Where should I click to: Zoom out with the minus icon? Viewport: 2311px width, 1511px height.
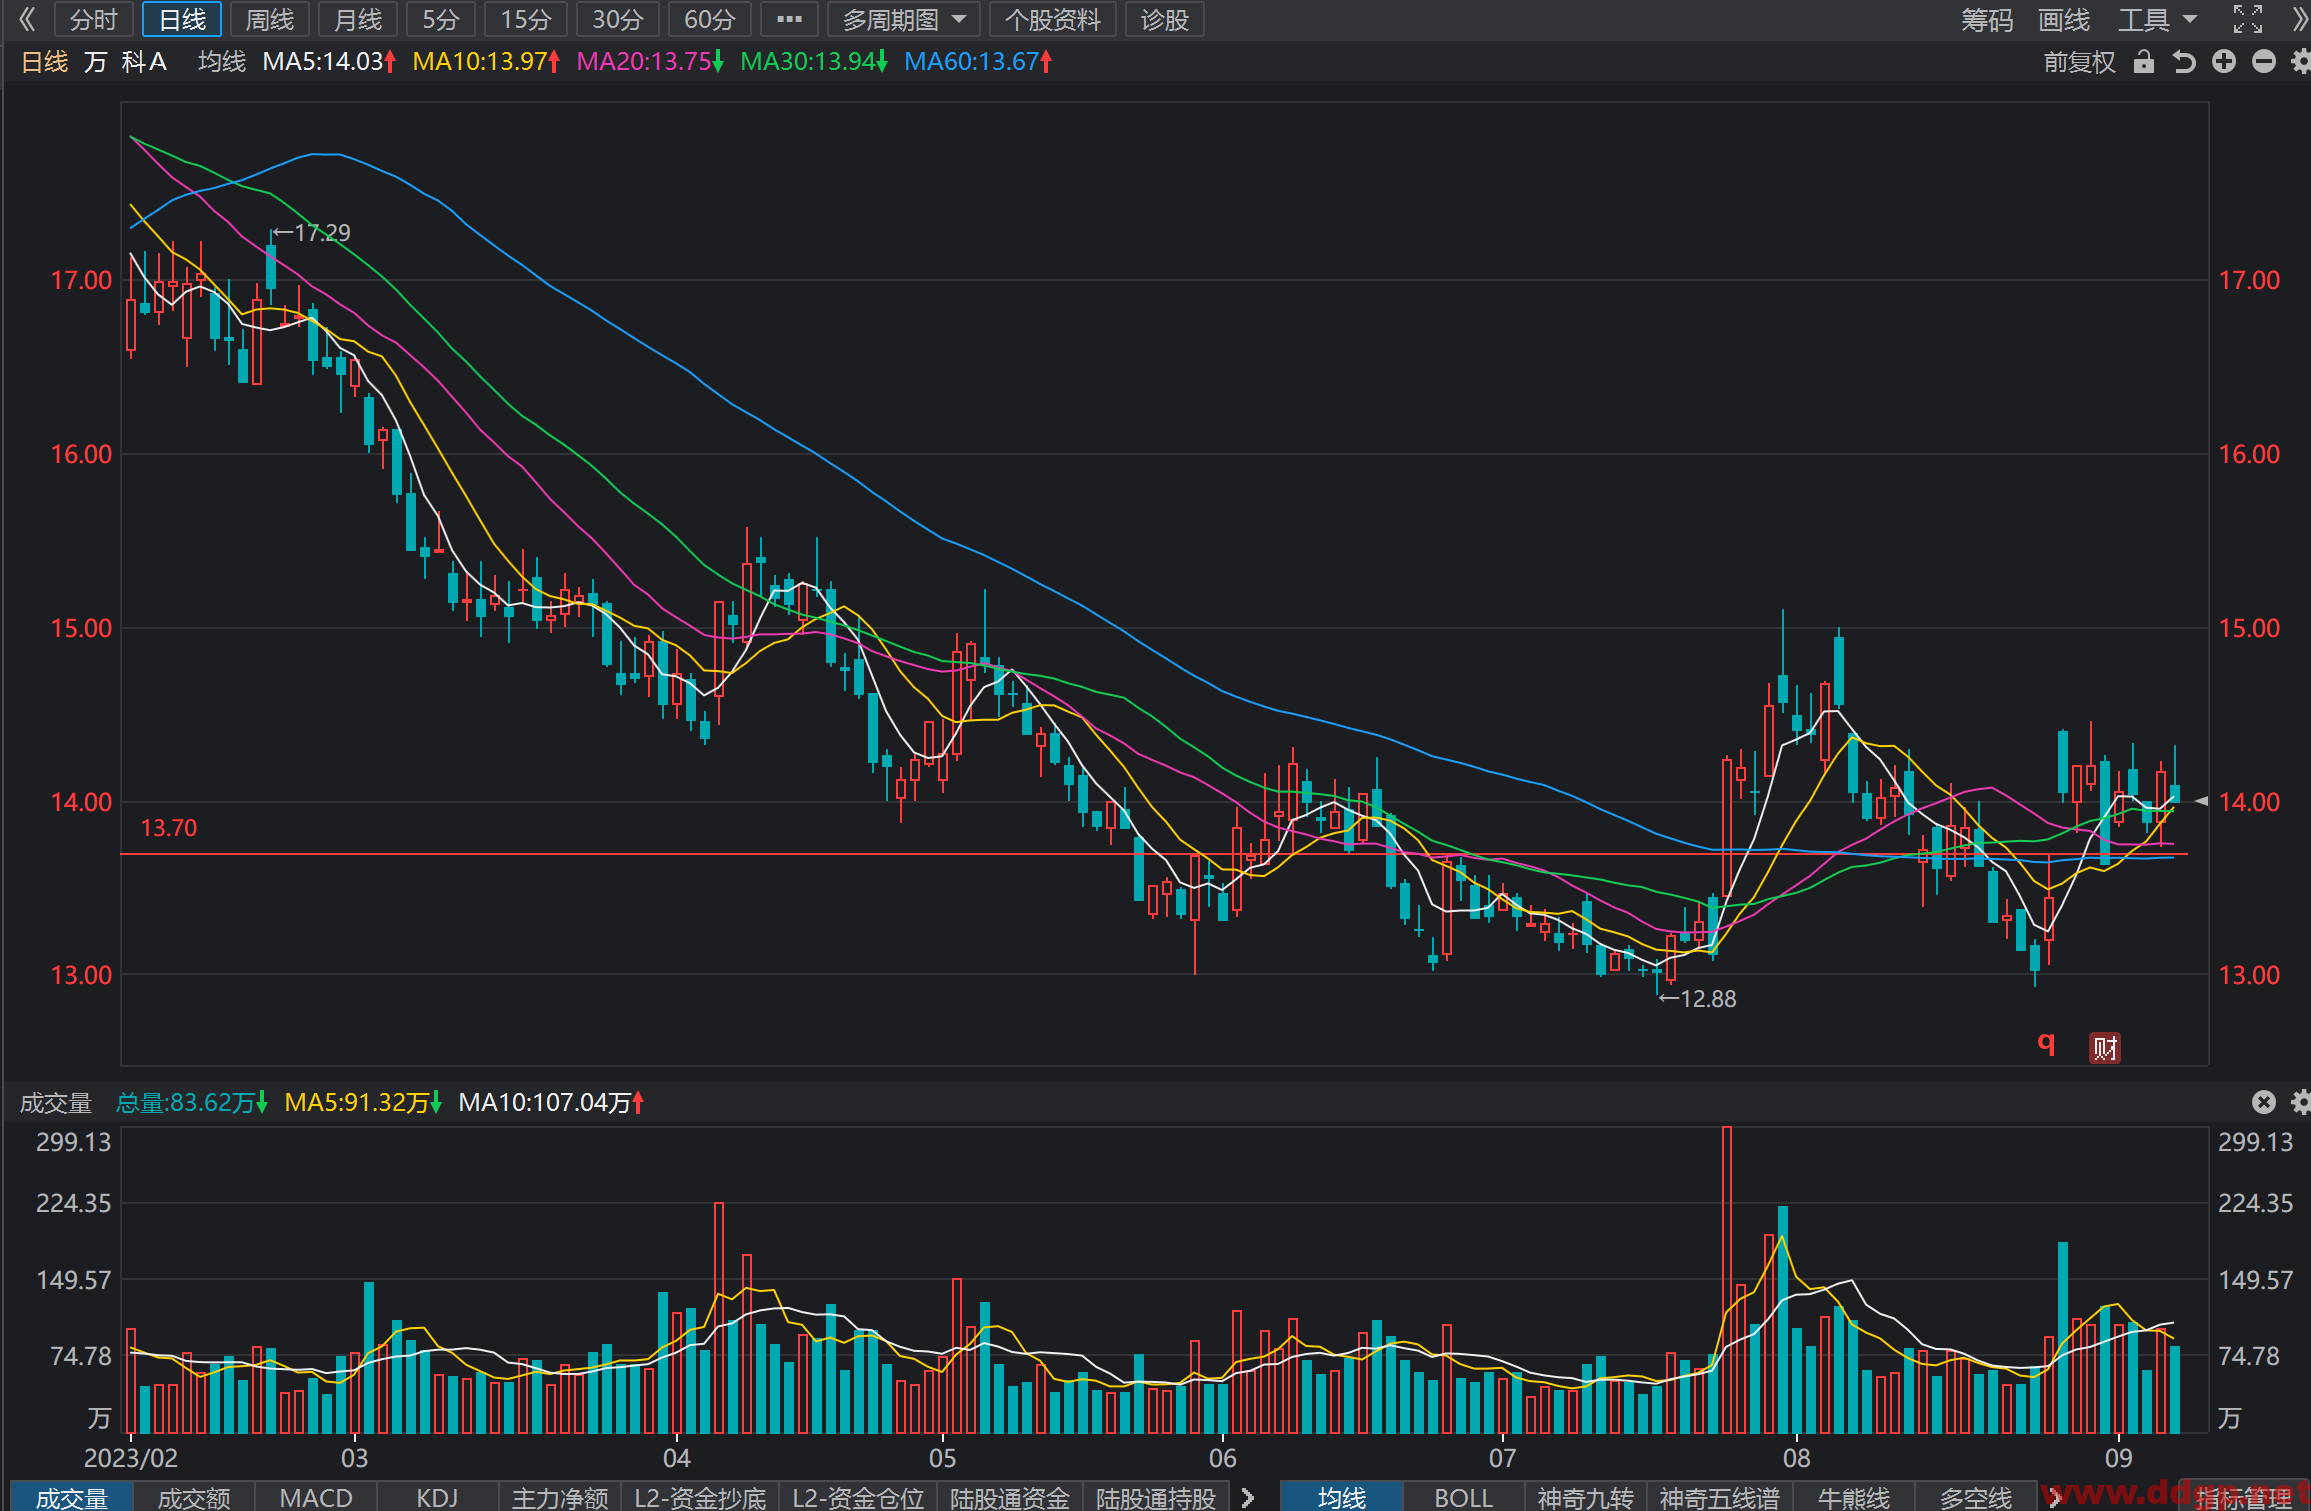[2264, 62]
